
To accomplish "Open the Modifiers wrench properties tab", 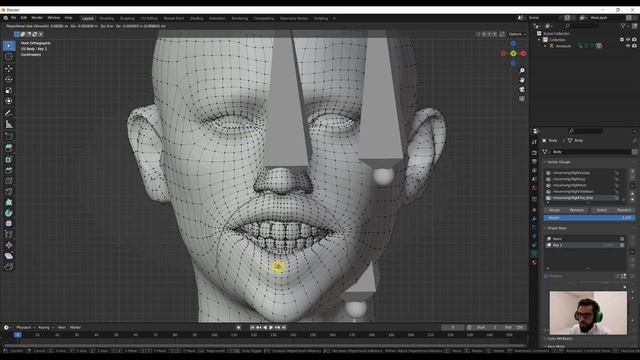I will point(534,219).
